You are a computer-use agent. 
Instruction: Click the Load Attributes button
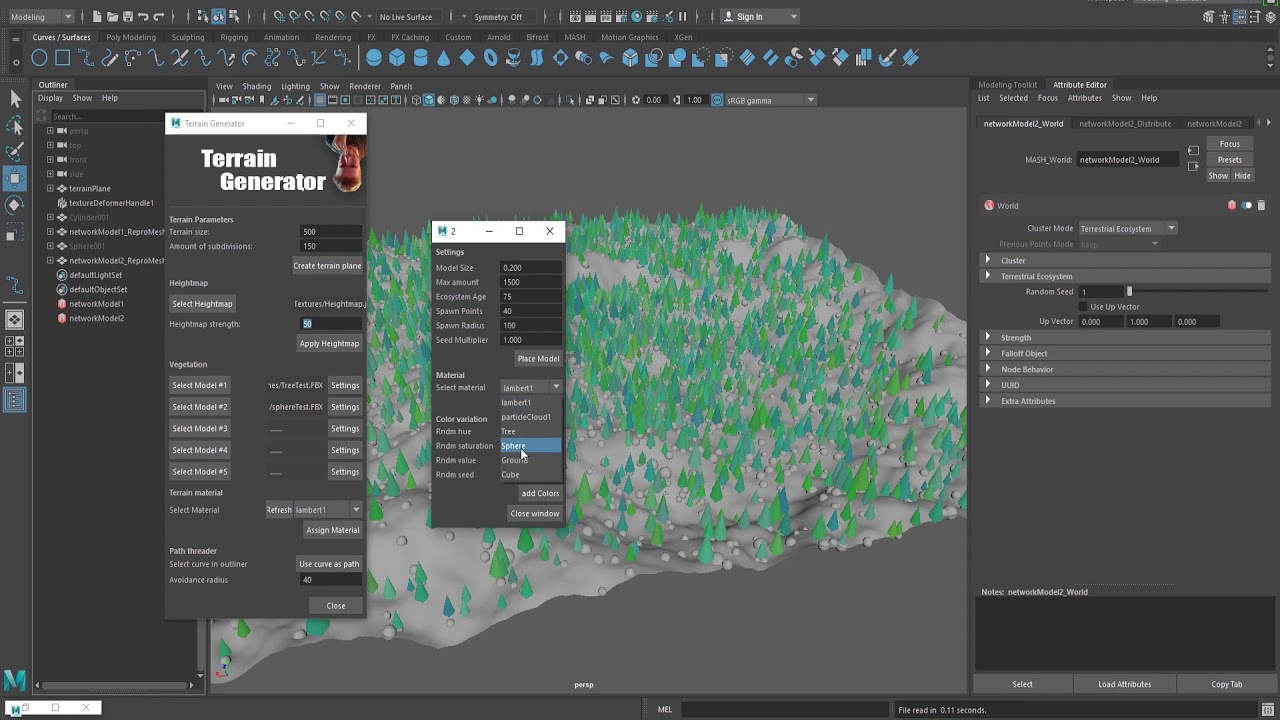[1125, 684]
